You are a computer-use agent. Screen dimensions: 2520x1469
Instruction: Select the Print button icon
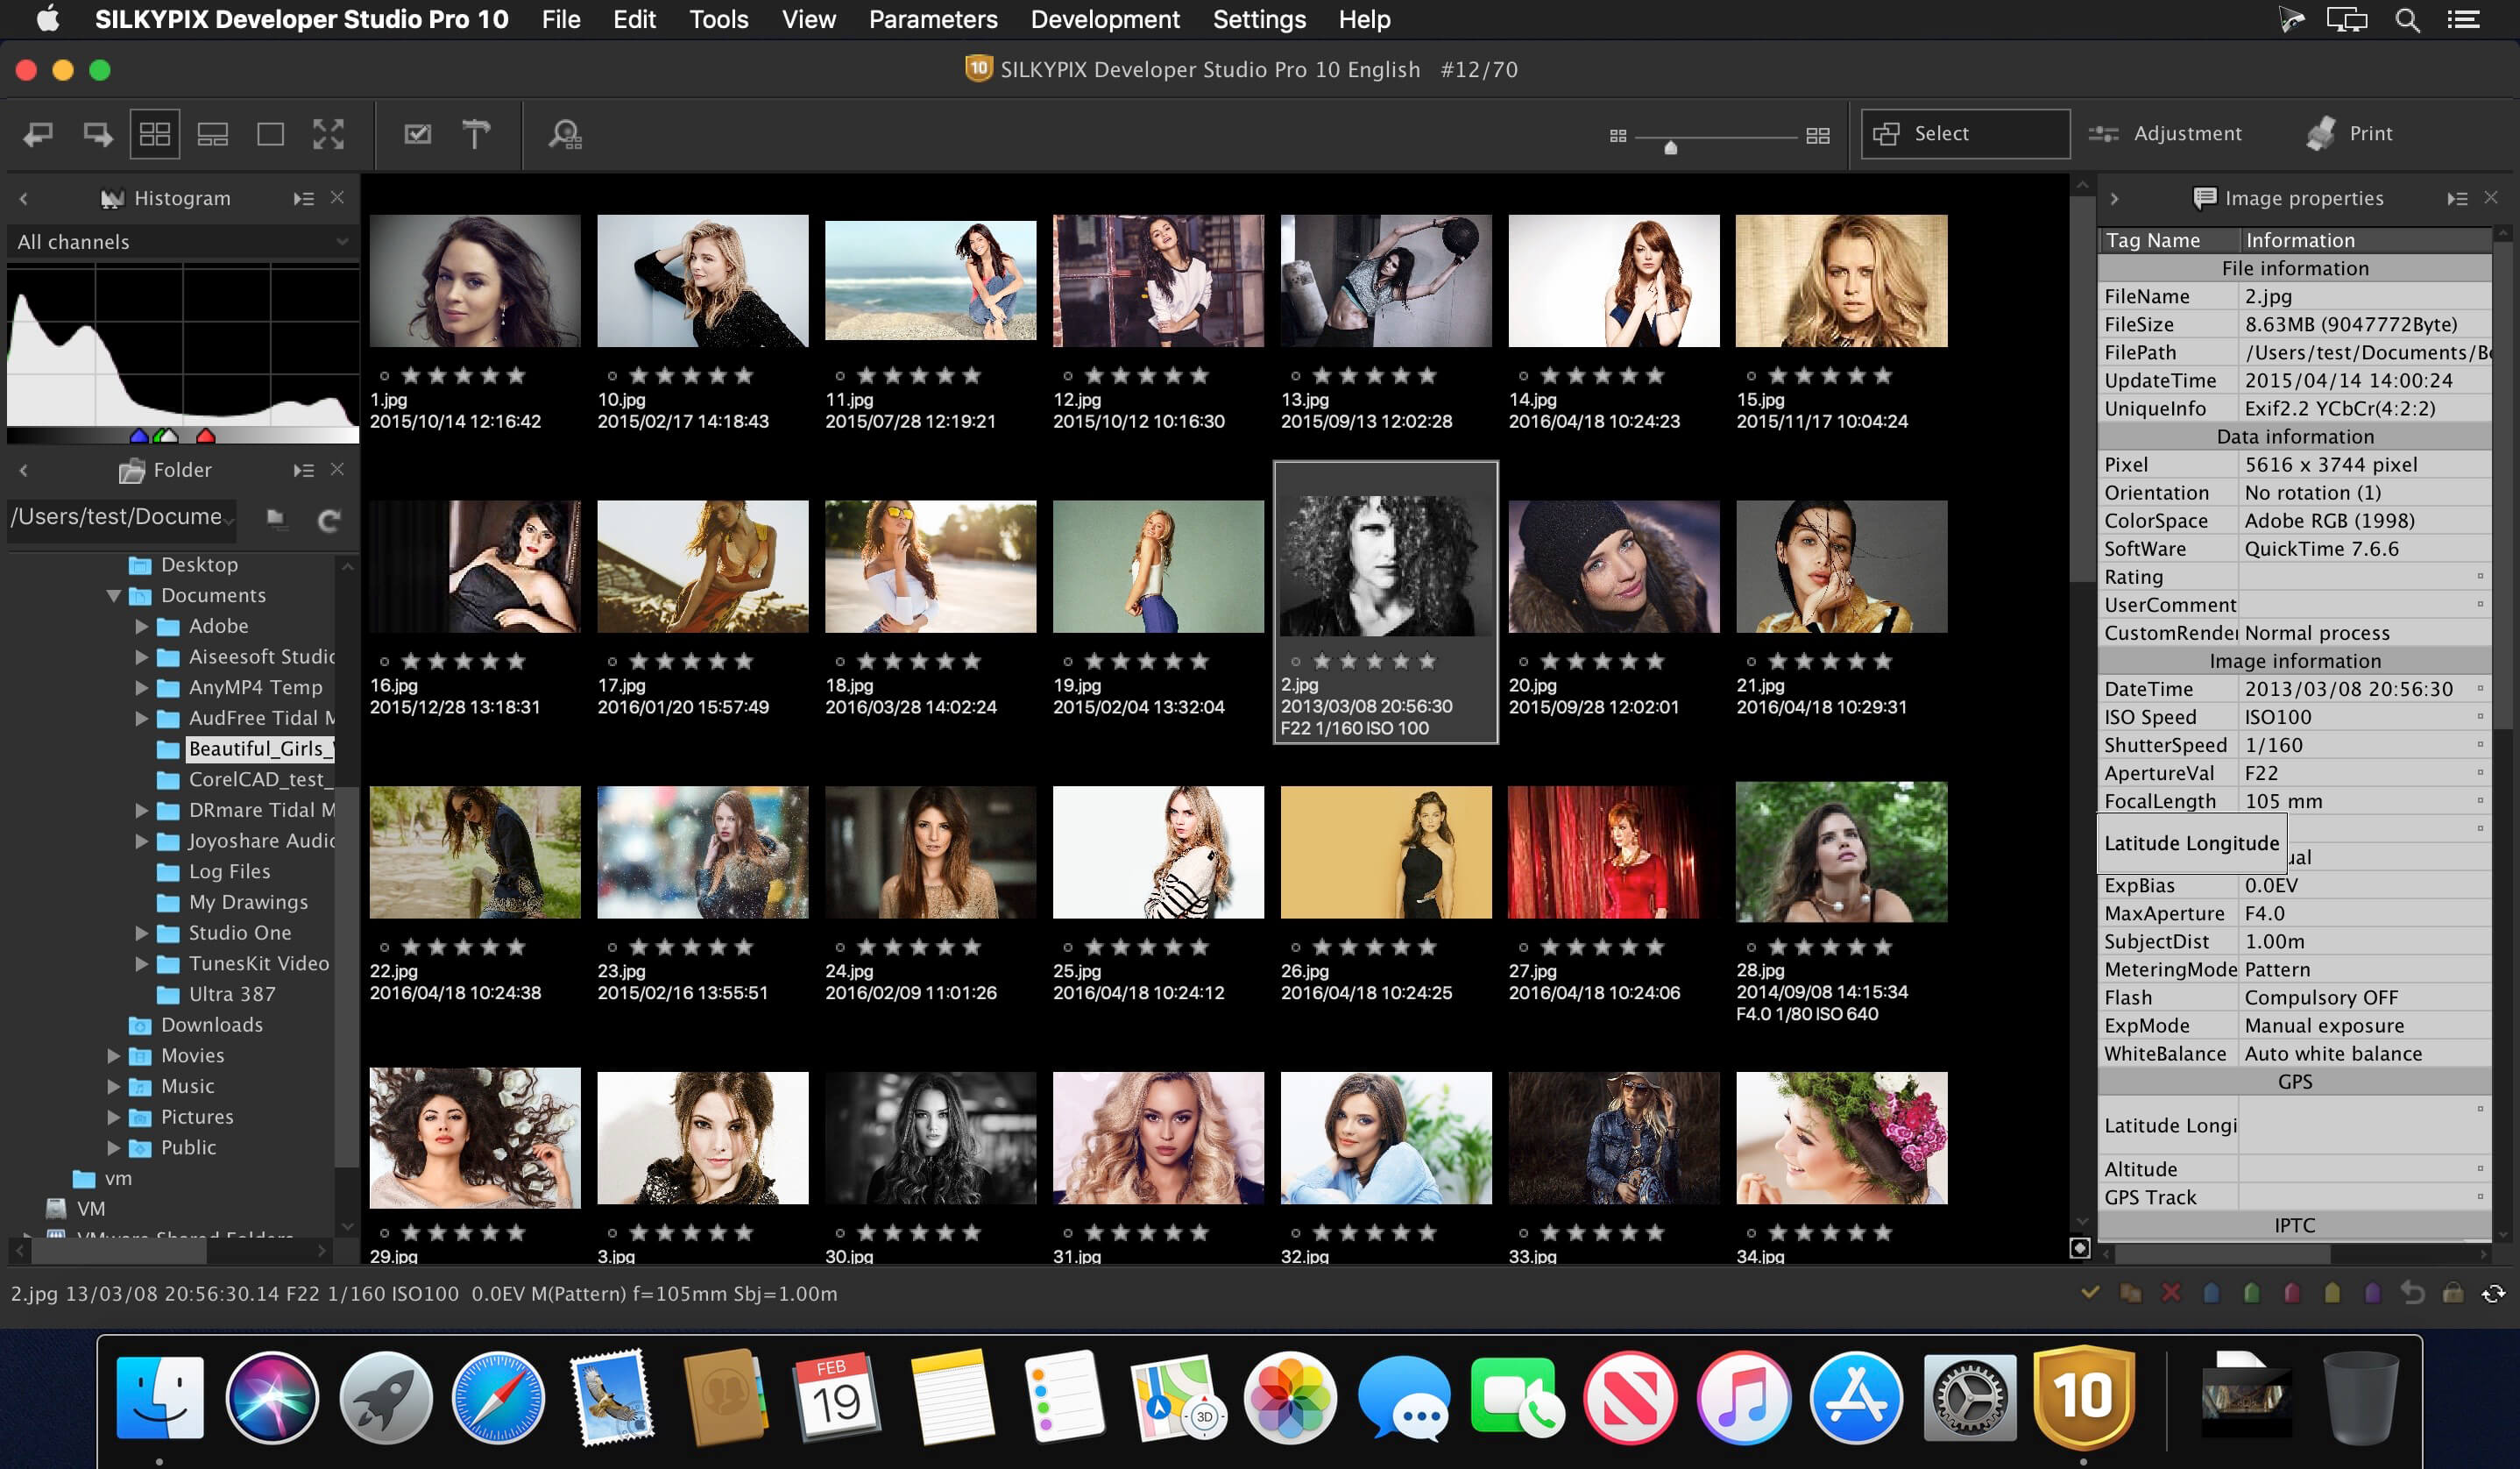coord(2318,133)
